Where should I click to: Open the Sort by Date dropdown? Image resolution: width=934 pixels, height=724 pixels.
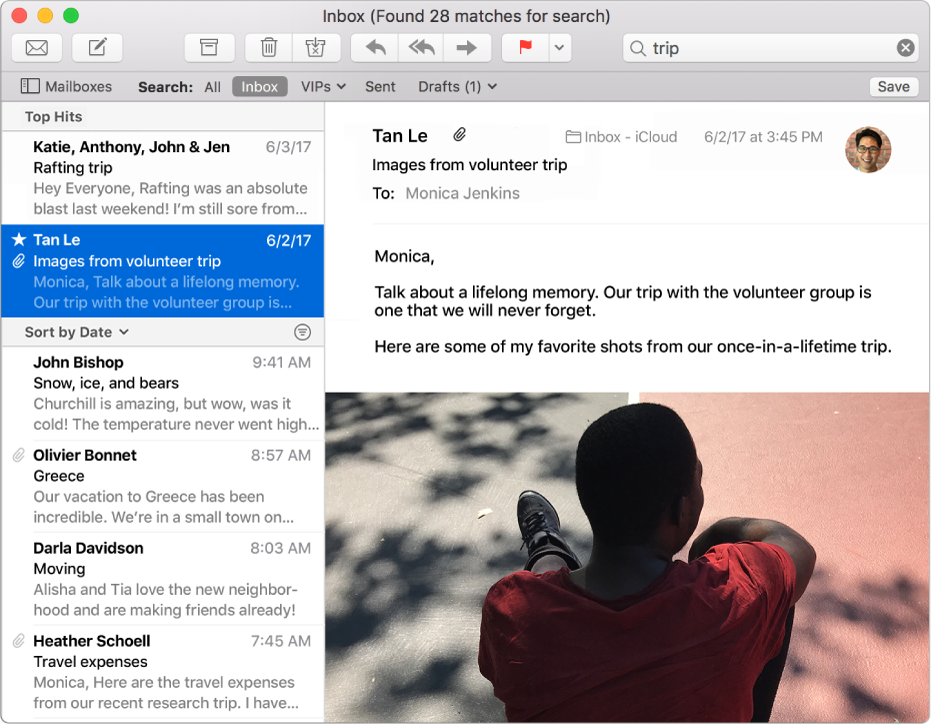click(76, 332)
